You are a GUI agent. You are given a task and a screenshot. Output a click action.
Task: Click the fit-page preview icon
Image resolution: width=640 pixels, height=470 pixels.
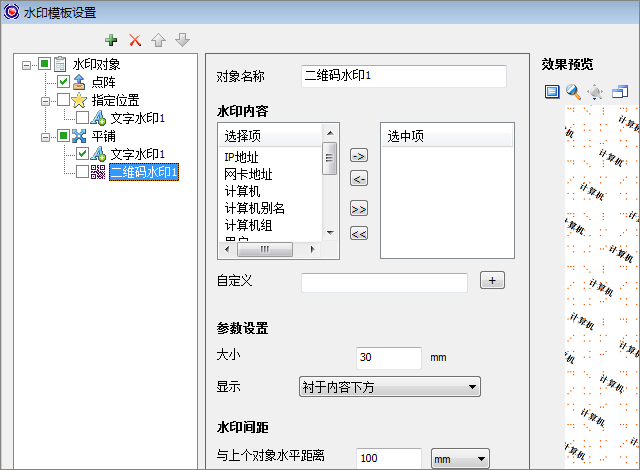551,92
